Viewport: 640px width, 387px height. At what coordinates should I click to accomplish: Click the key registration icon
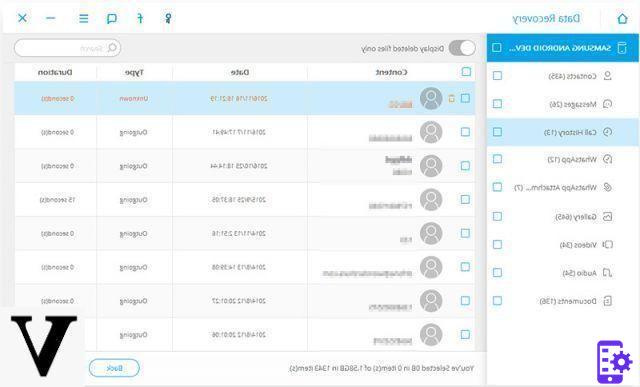[168, 18]
